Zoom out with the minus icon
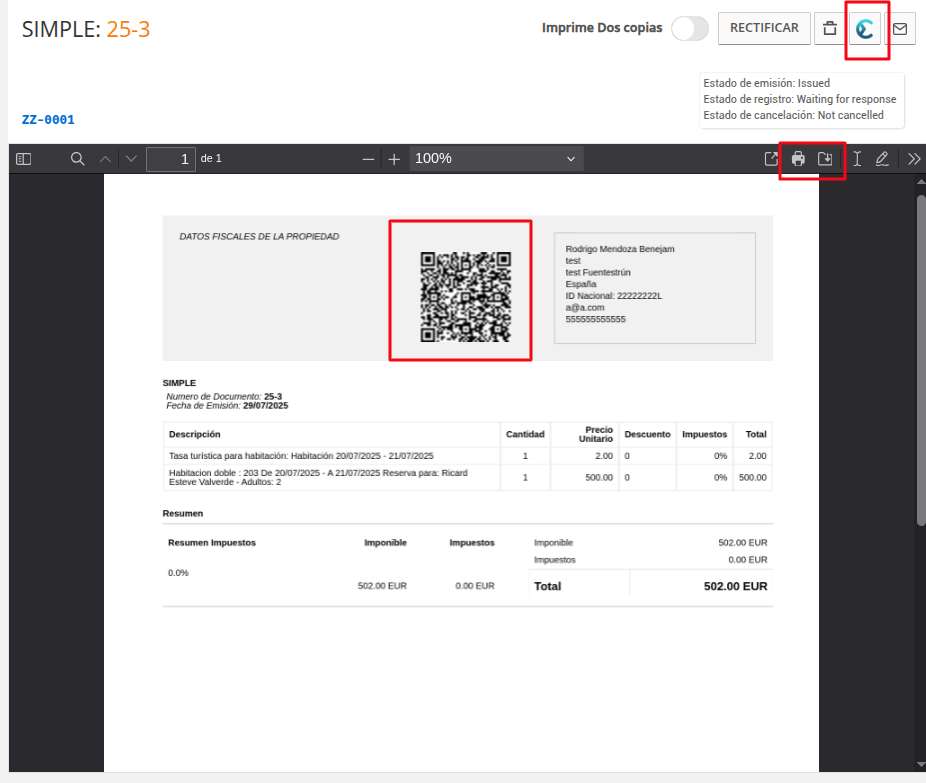This screenshot has height=783, width=926. point(368,159)
